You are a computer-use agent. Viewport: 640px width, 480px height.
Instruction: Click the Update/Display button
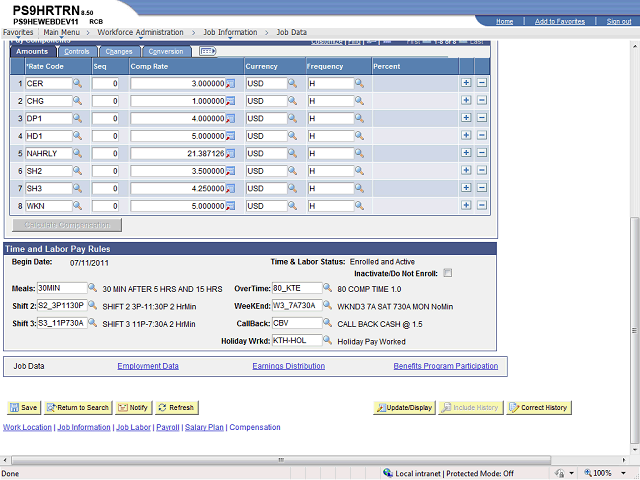404,407
